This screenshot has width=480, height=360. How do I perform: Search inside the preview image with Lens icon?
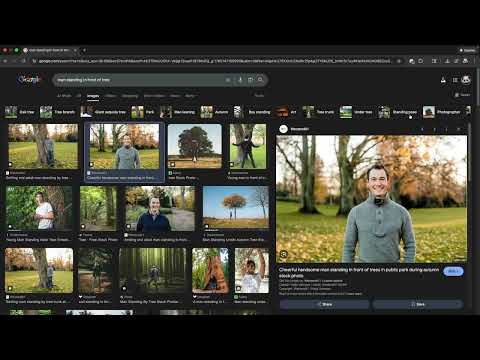284,254
